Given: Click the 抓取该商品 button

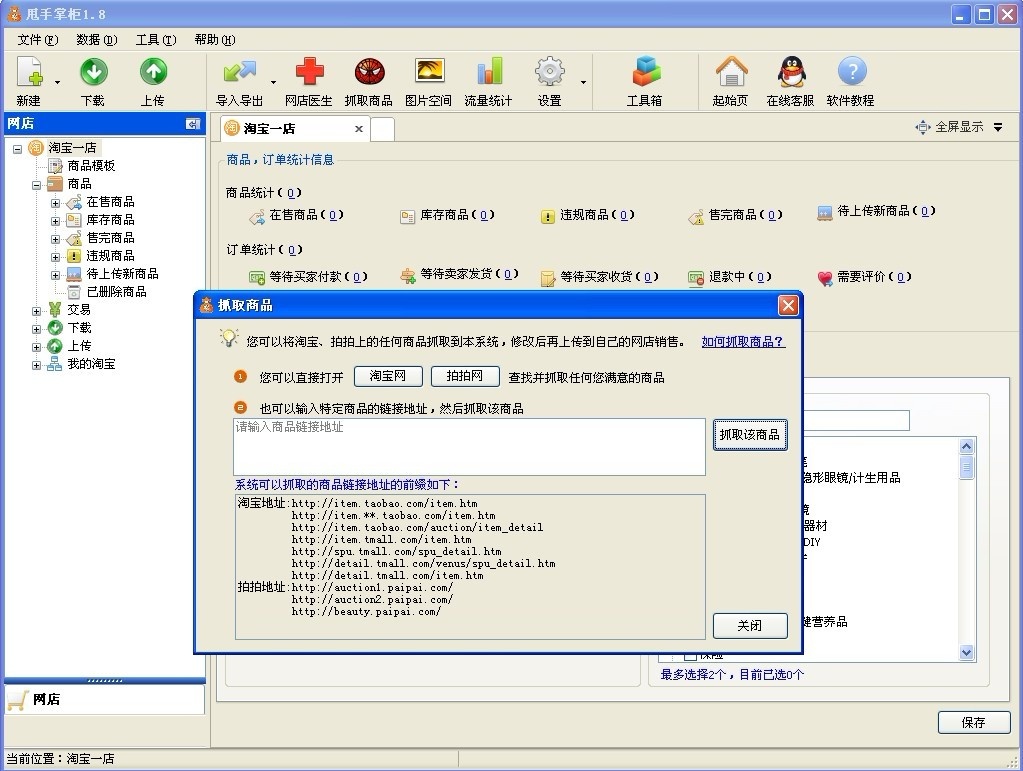Looking at the screenshot, I should coord(750,434).
